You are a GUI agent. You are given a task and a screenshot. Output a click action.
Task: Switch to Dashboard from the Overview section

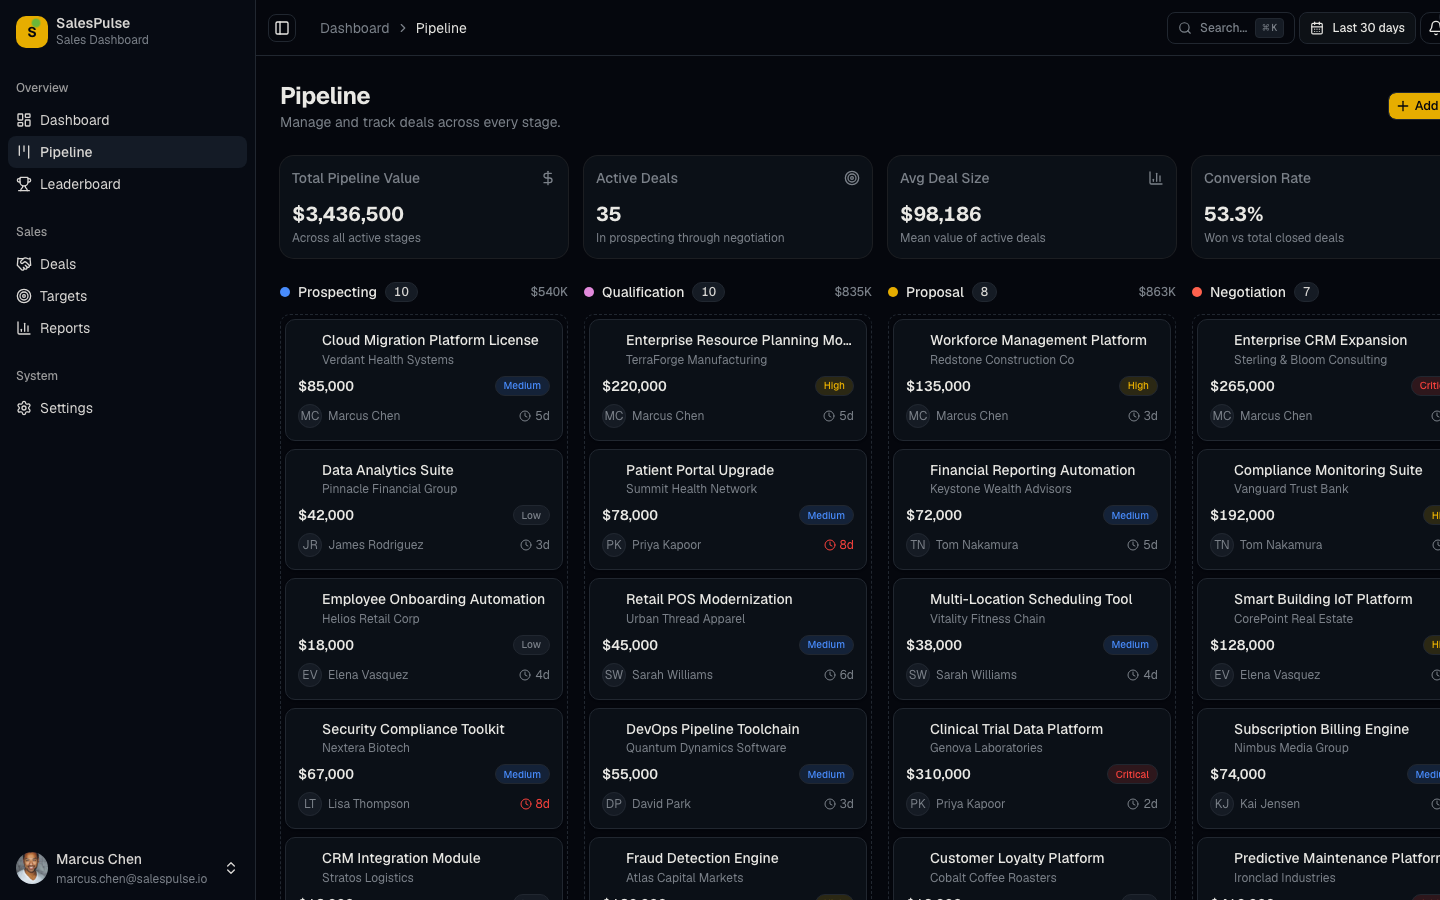click(x=75, y=119)
